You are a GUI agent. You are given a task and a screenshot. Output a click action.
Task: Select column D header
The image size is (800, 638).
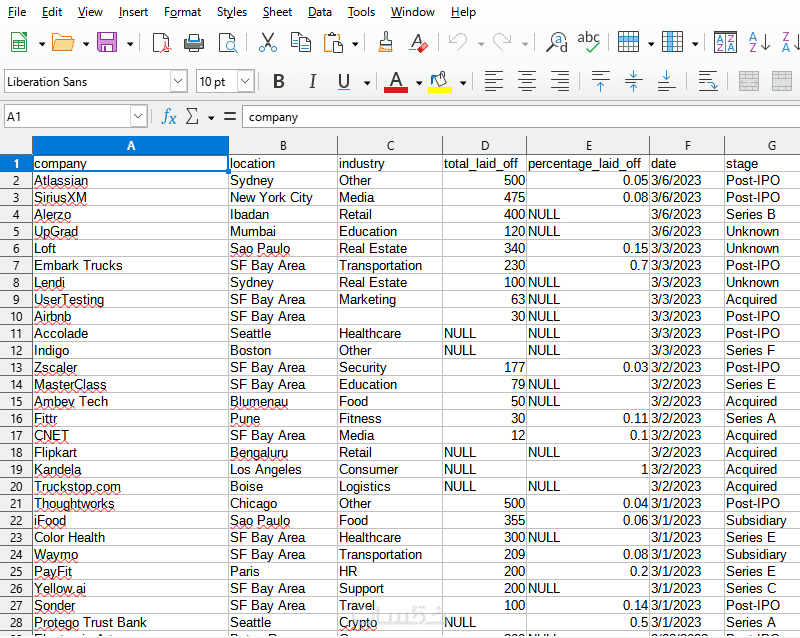coord(484,146)
